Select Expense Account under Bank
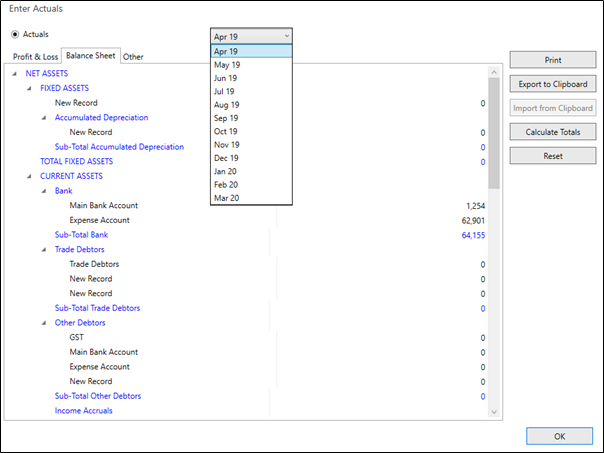 coord(99,220)
